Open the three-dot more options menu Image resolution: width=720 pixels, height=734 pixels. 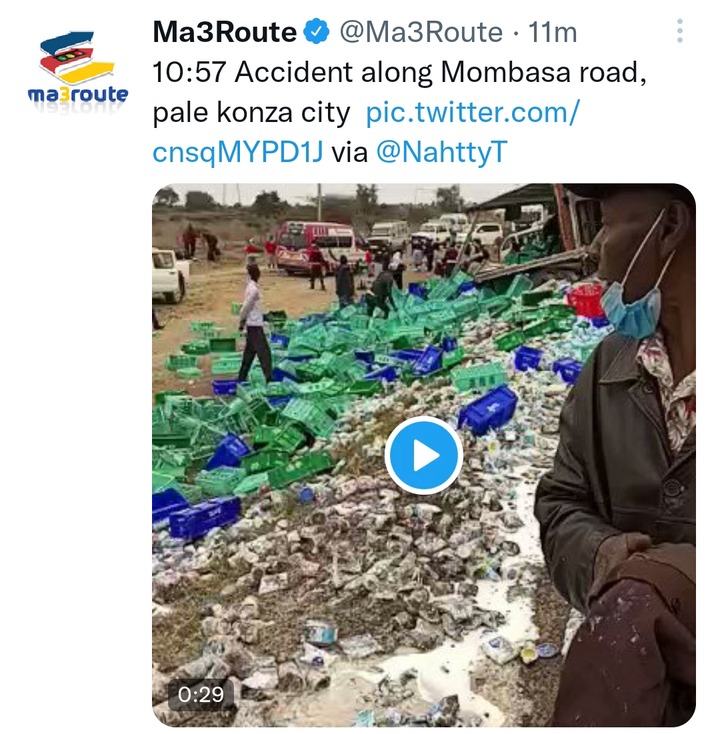[680, 31]
